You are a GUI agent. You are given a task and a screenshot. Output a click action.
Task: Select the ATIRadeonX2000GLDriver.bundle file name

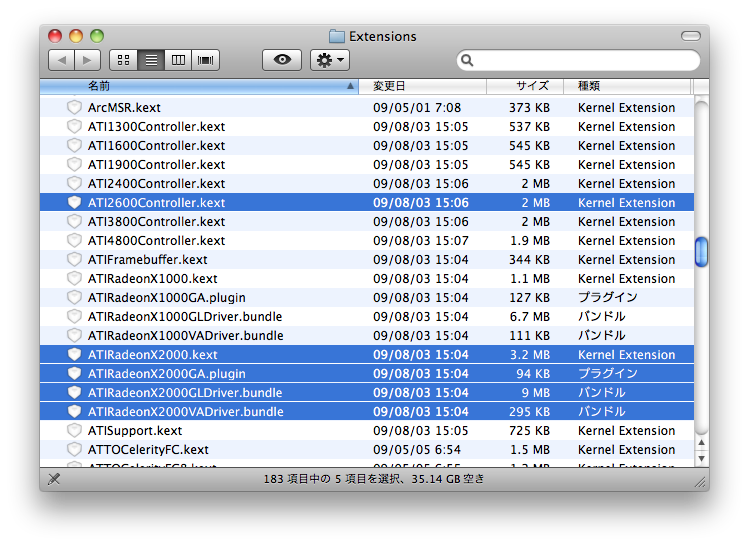[x=185, y=393]
